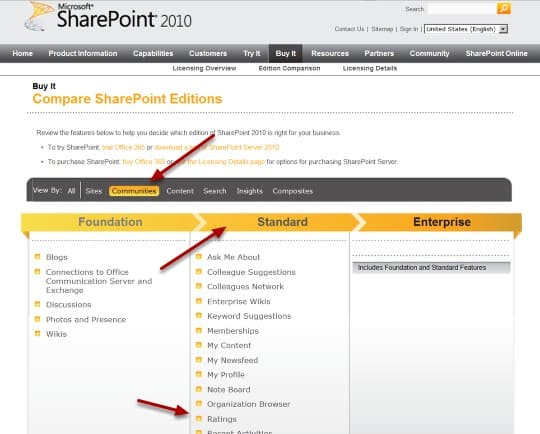Select the Buy It menu item
Image resolution: width=540 pixels, height=434 pixels.
pyautogui.click(x=285, y=53)
